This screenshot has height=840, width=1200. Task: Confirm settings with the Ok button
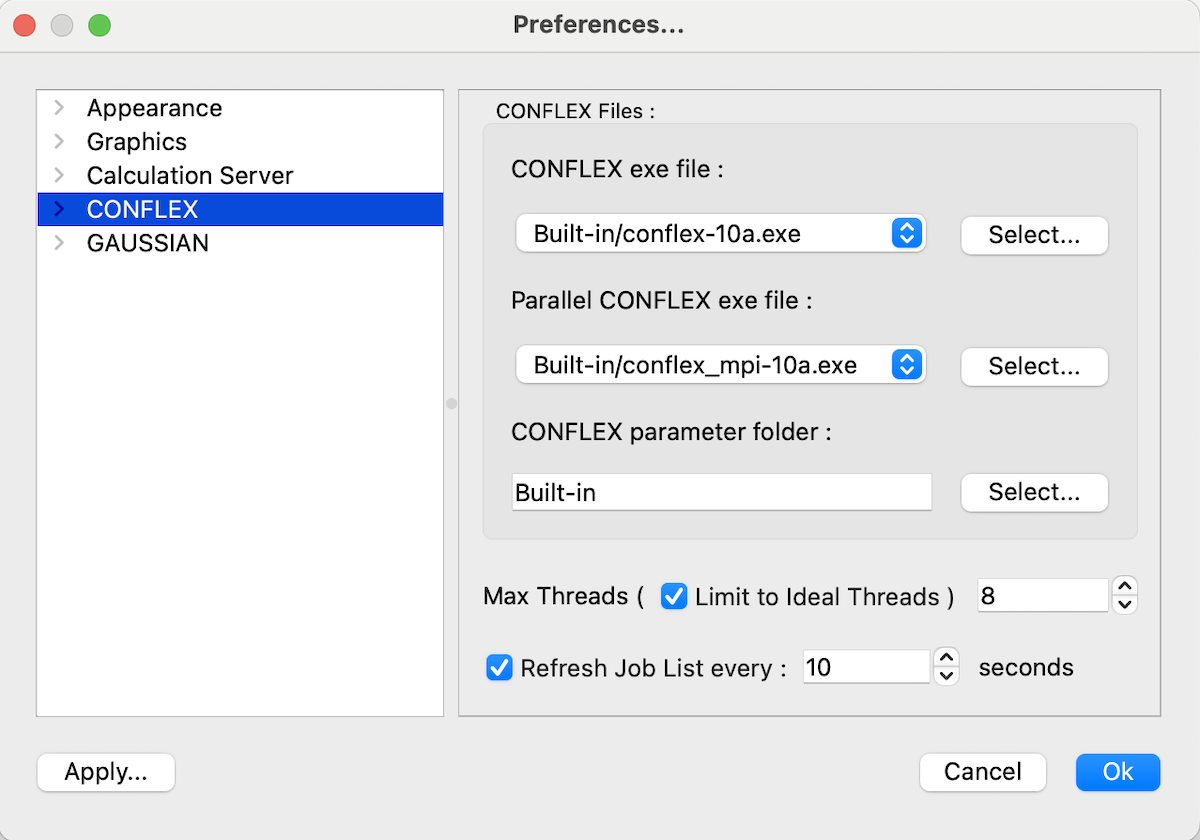1117,772
